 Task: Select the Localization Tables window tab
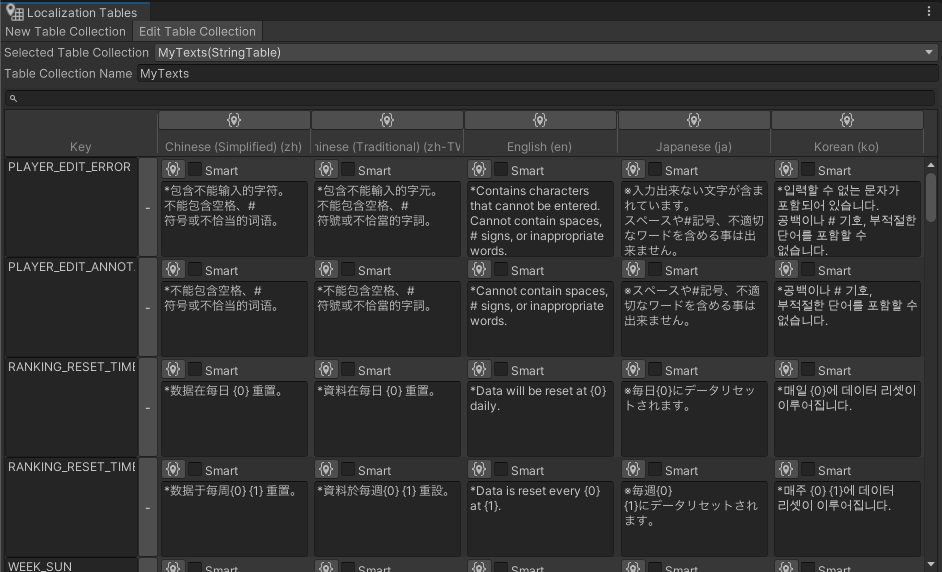(75, 12)
